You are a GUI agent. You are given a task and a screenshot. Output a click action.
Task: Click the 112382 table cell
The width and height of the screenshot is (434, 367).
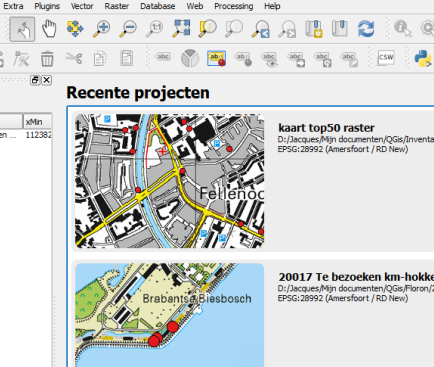[x=39, y=135]
